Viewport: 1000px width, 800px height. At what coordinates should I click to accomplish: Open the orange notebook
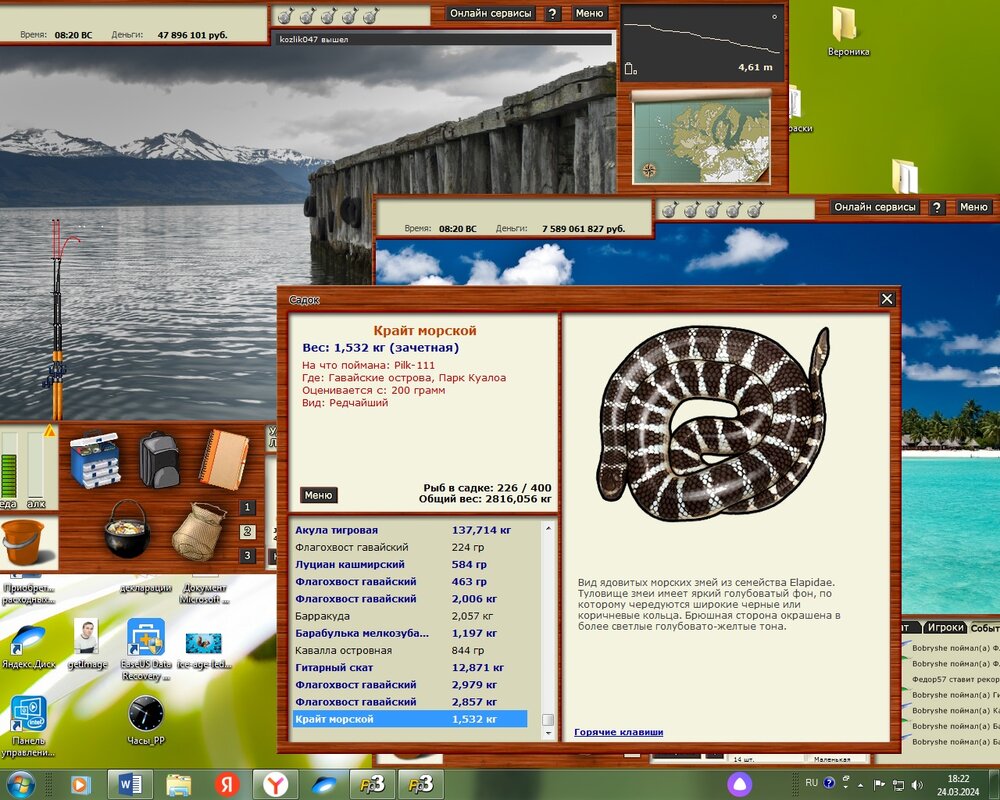point(222,459)
